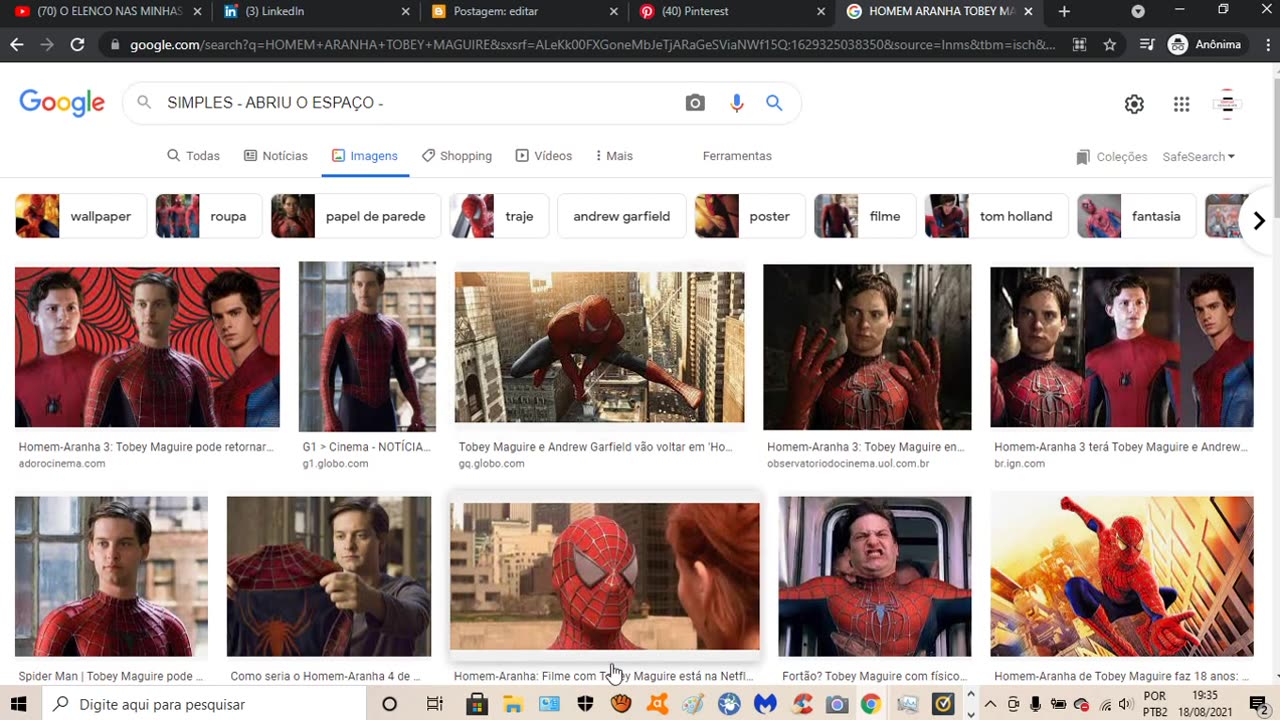Filter by traje chip

[x=499, y=216]
